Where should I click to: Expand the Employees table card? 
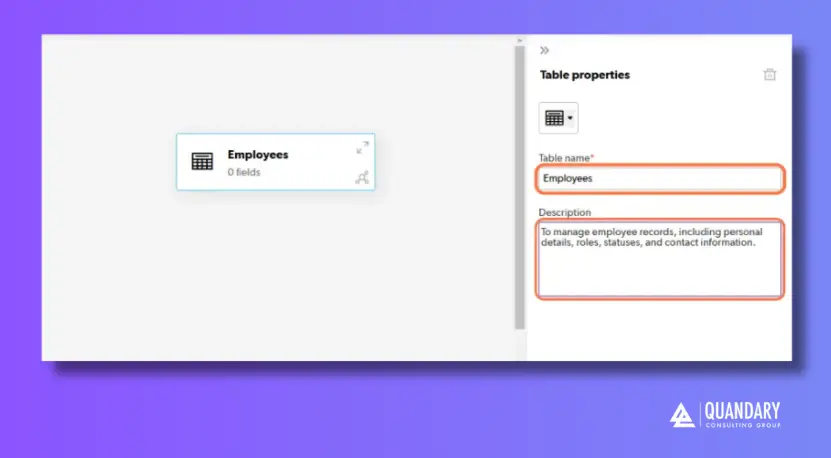363,147
